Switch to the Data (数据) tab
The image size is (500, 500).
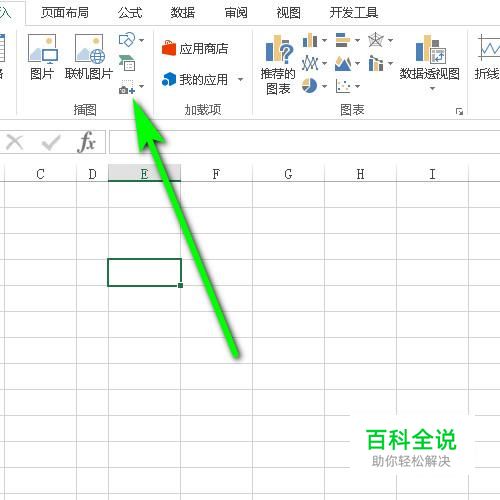click(x=183, y=13)
